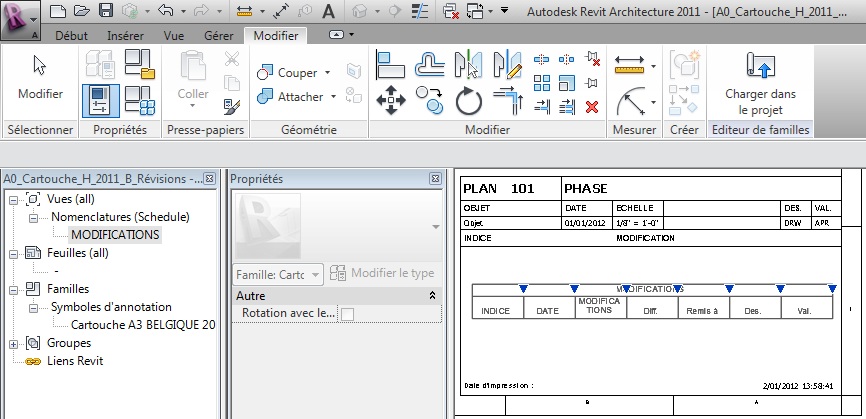Screen dimensions: 866x419
Task: Toggle the Properties palette button
Action: pos(101,100)
